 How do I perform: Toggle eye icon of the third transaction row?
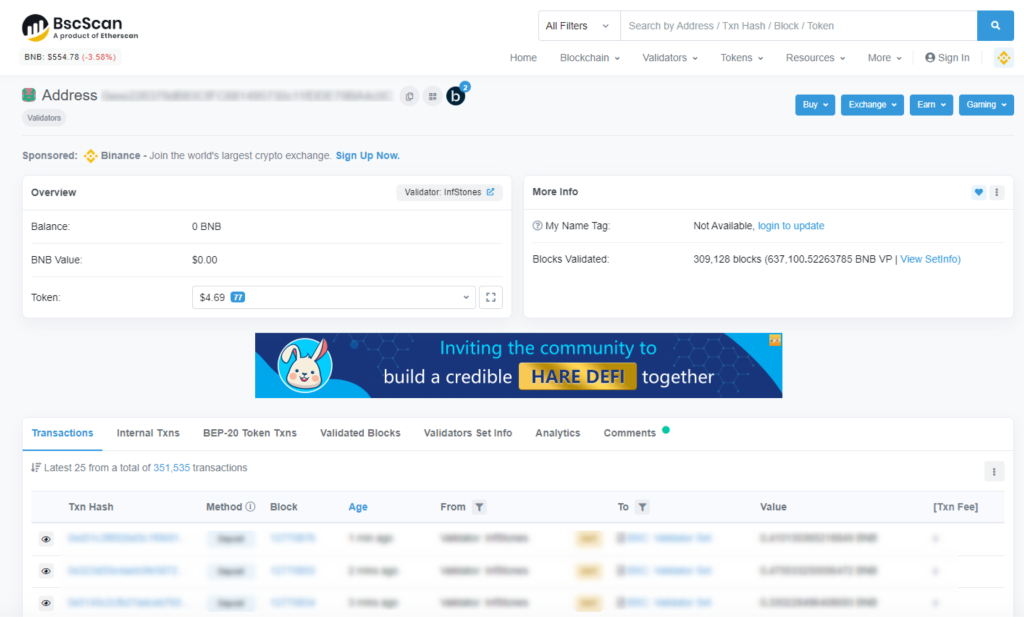coord(46,603)
